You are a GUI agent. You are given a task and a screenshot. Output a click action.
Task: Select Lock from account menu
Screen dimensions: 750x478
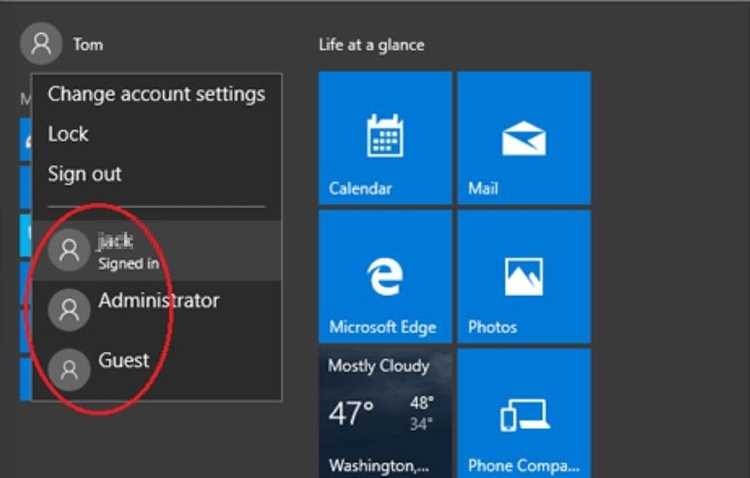pyautogui.click(x=68, y=134)
